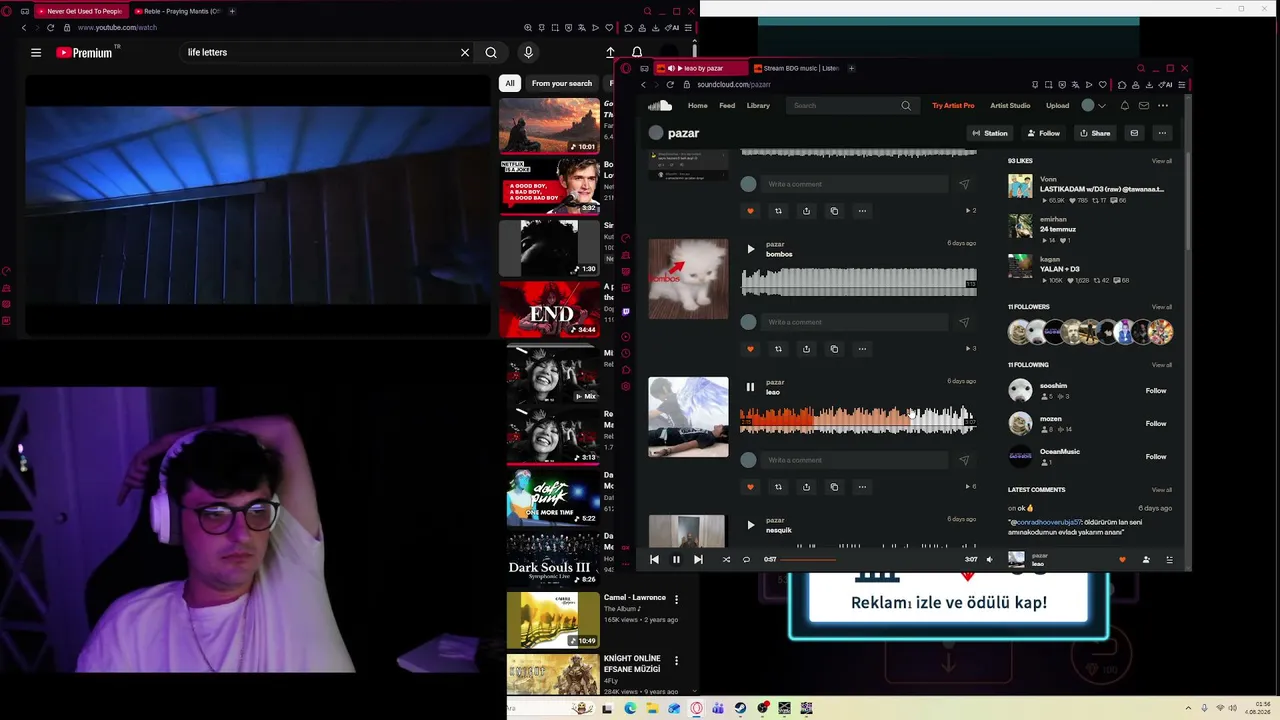Switch to Stream BDG music tab
This screenshot has width=1280, height=720.
(x=797, y=68)
